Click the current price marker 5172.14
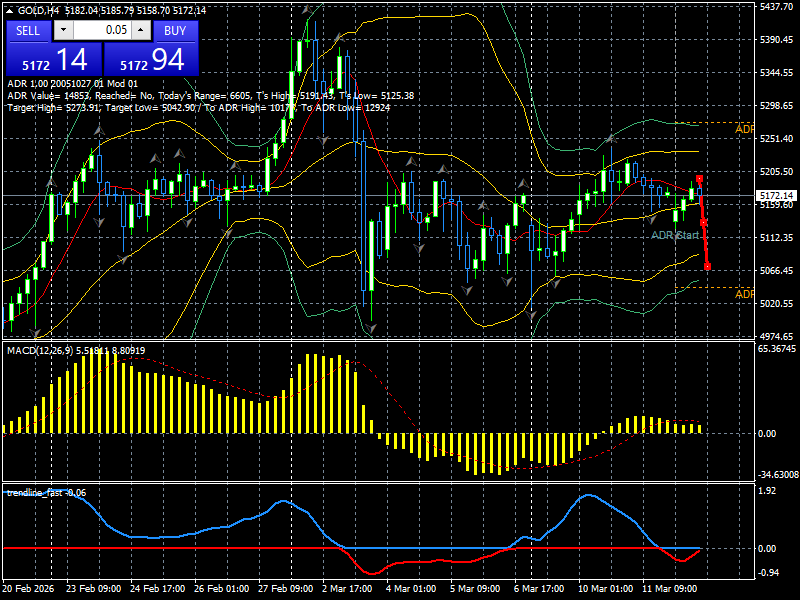 (x=776, y=196)
